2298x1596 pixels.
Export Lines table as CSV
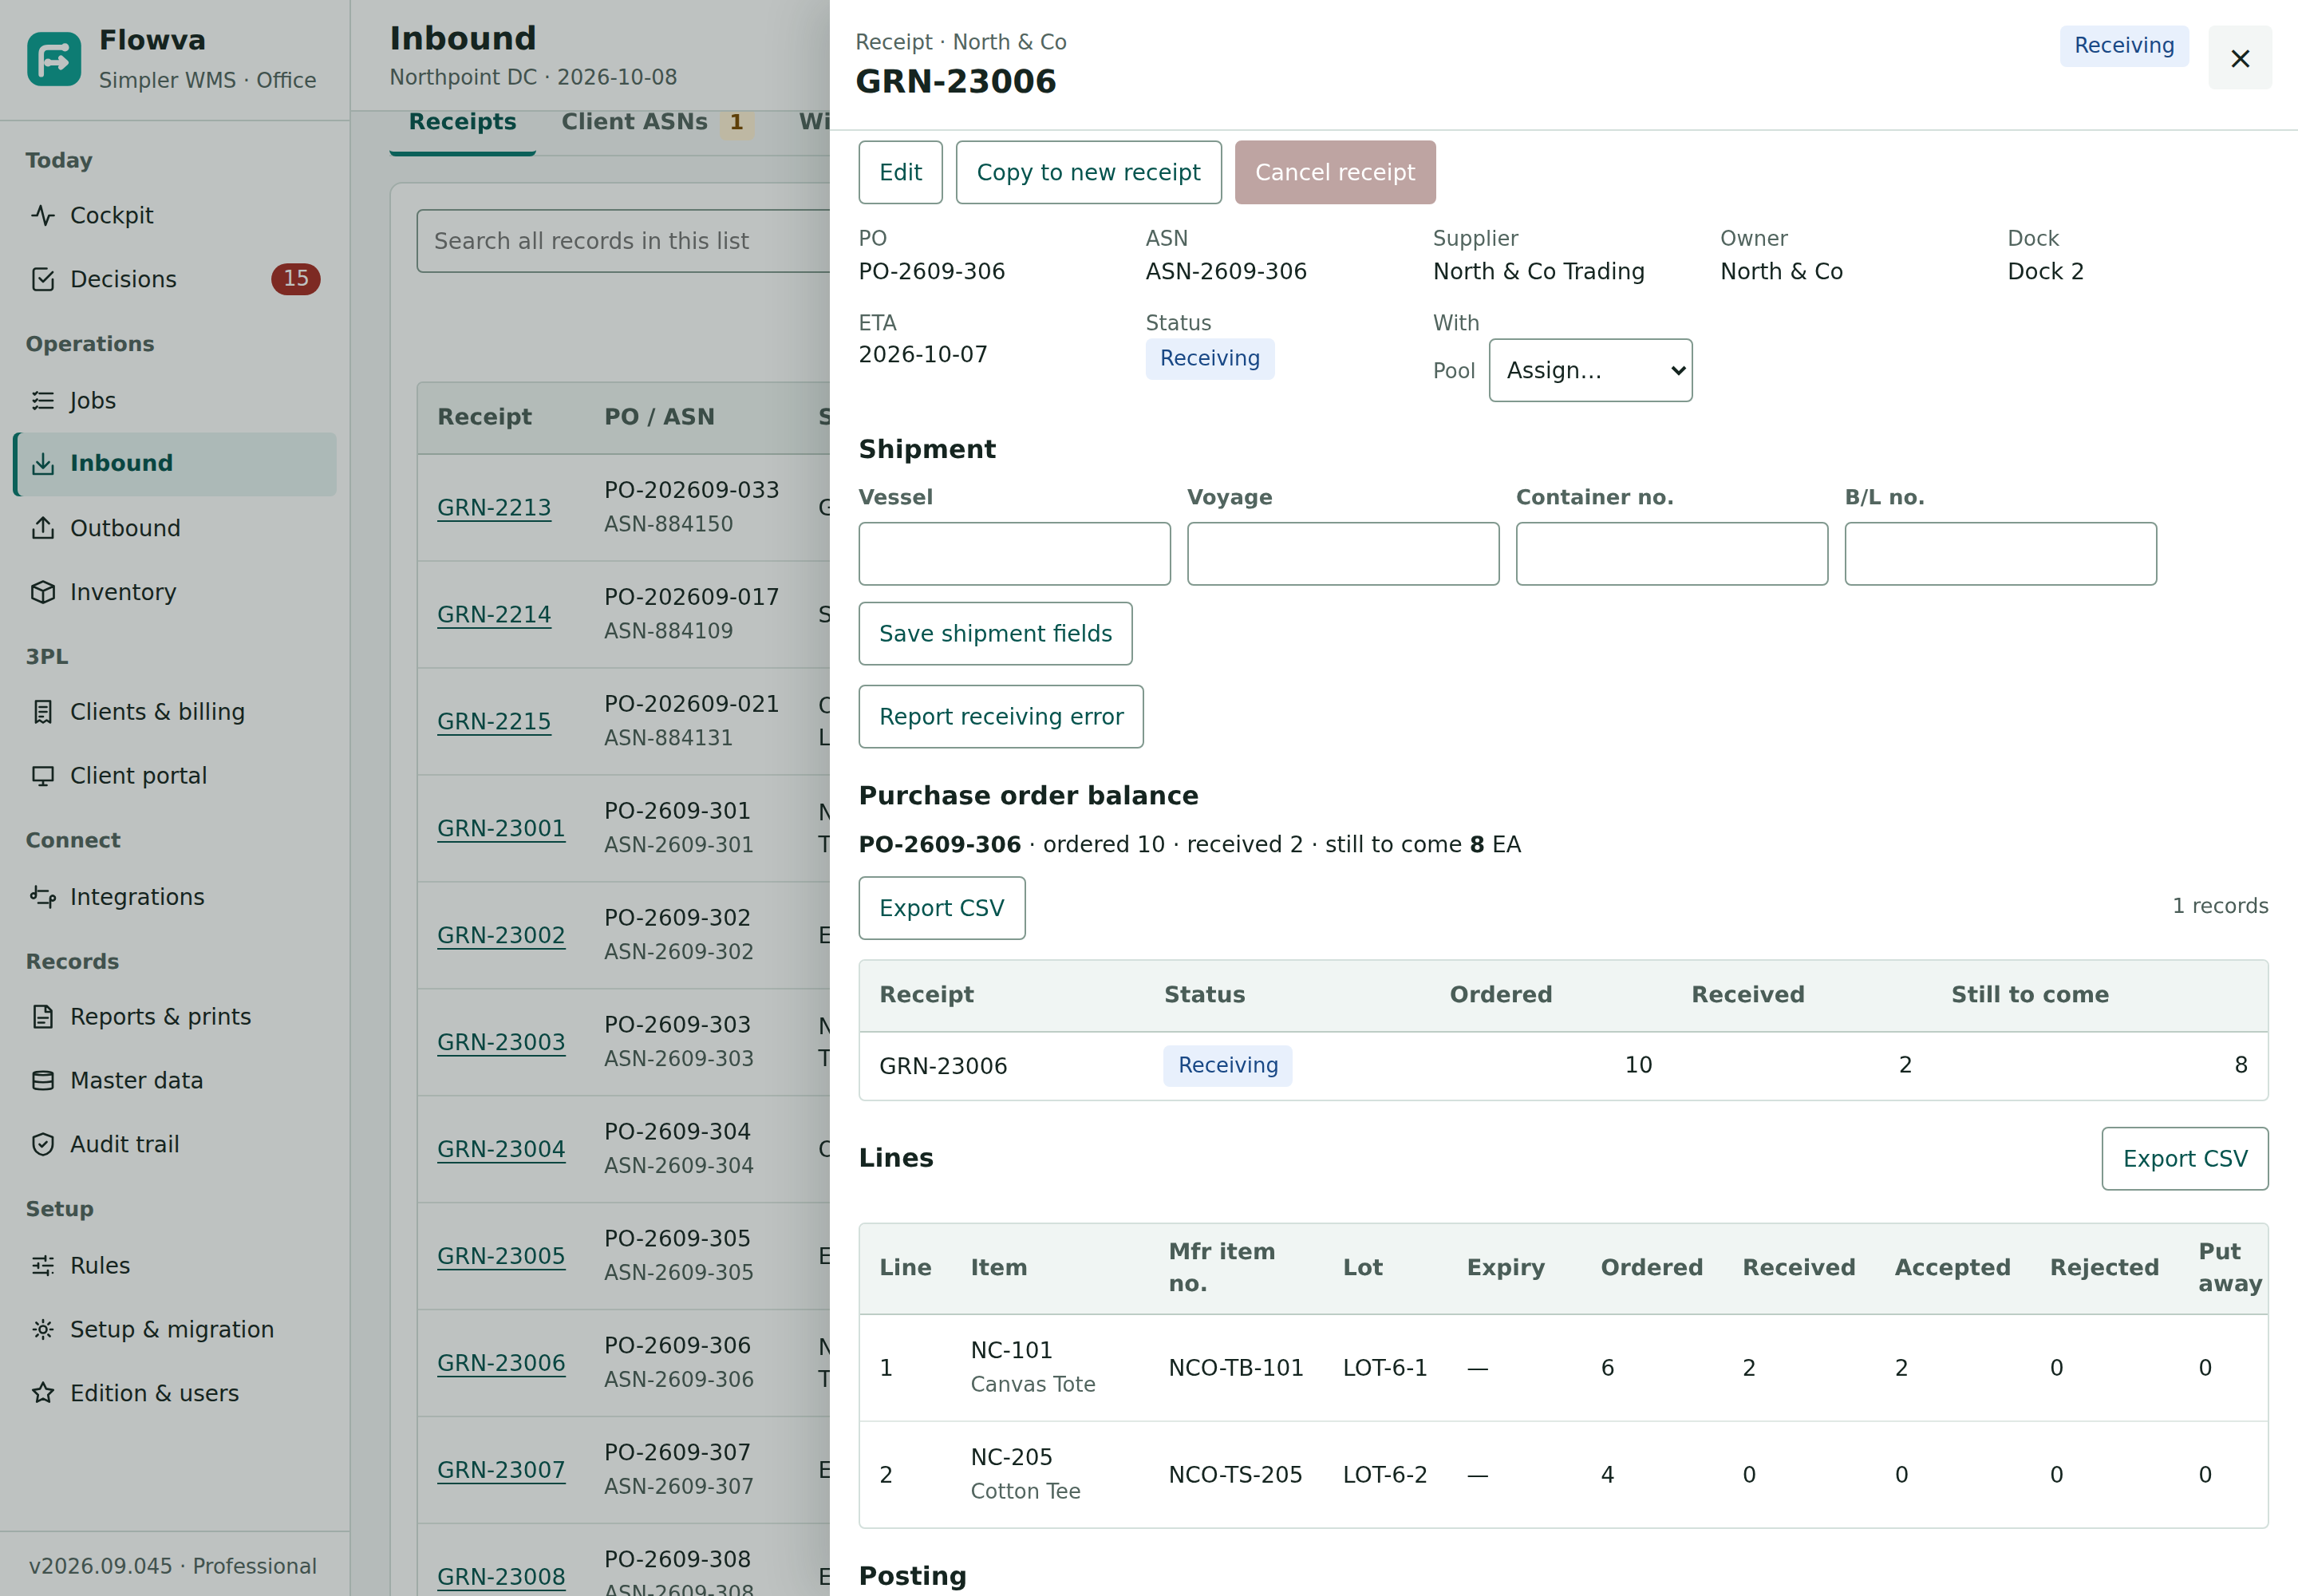pyautogui.click(x=2184, y=1158)
